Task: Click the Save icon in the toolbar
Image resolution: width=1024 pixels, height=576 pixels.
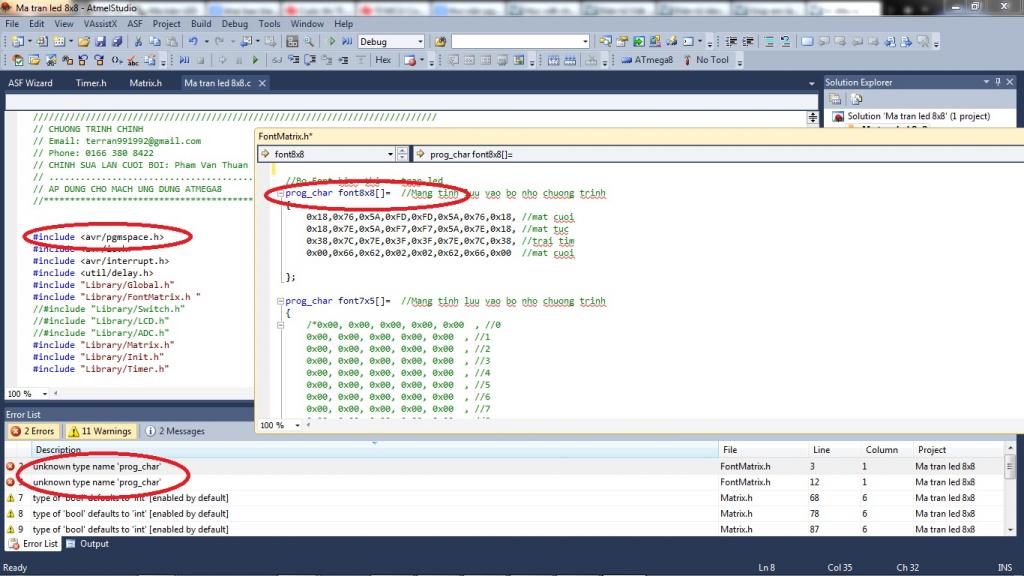Action: coord(101,42)
